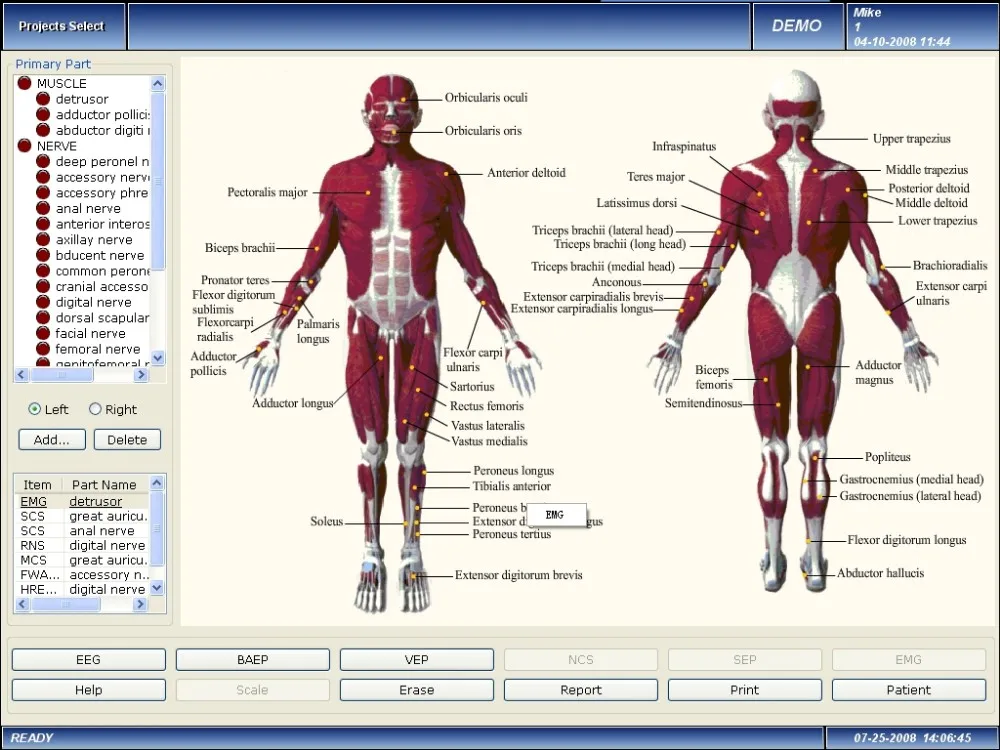Select the detrusor muscle icon
Image resolution: width=1000 pixels, height=750 pixels.
[x=43, y=99]
